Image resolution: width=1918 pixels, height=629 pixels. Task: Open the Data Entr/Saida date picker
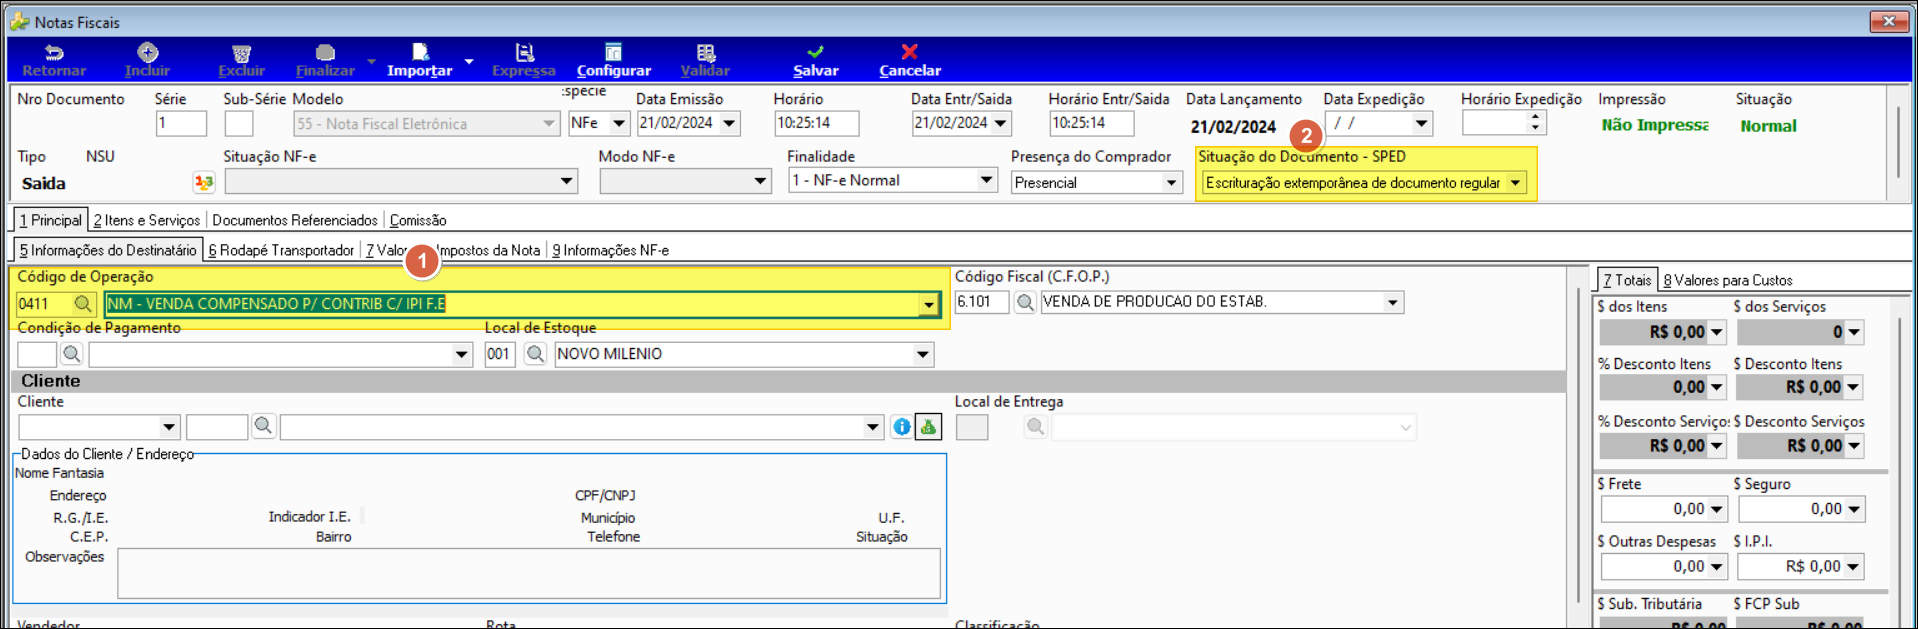pos(1001,123)
